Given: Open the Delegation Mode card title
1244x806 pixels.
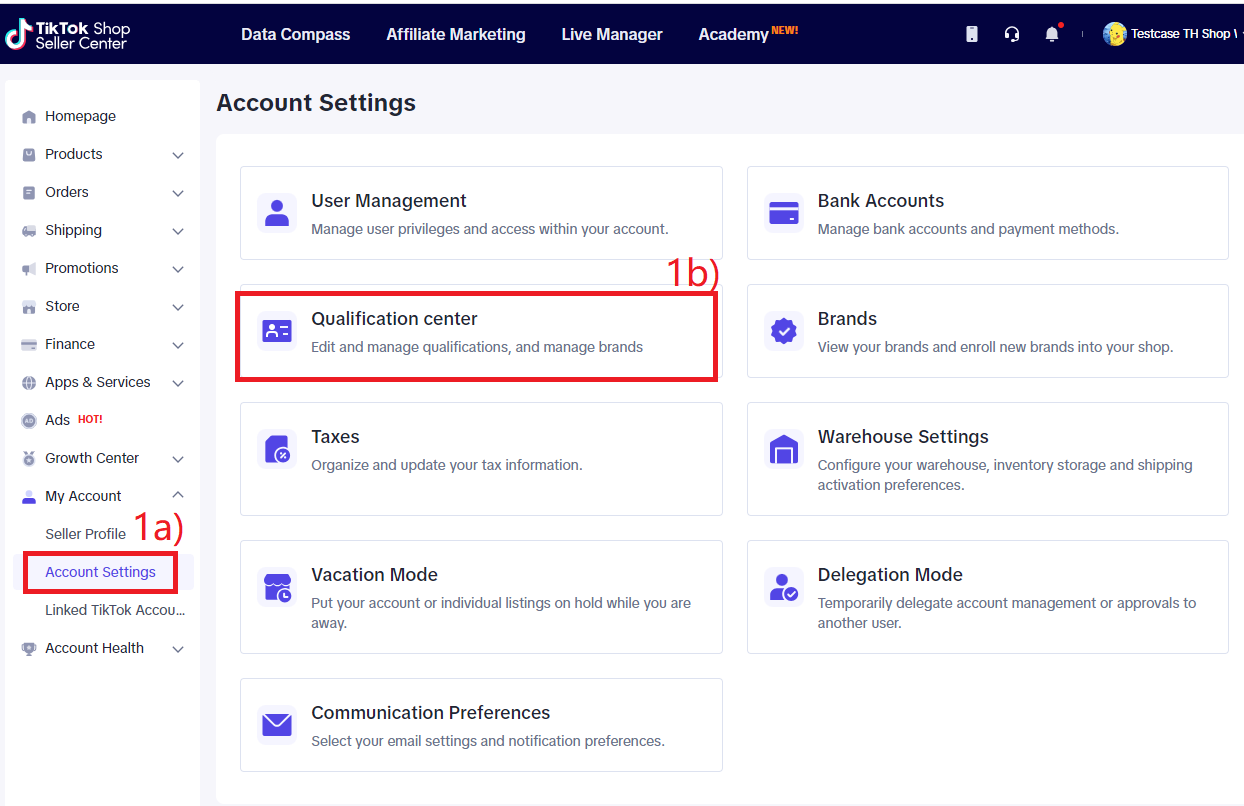Looking at the screenshot, I should [x=890, y=575].
